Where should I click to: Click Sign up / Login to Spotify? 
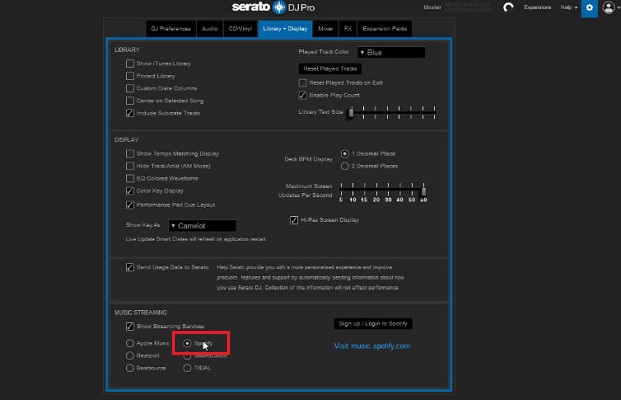click(x=373, y=324)
